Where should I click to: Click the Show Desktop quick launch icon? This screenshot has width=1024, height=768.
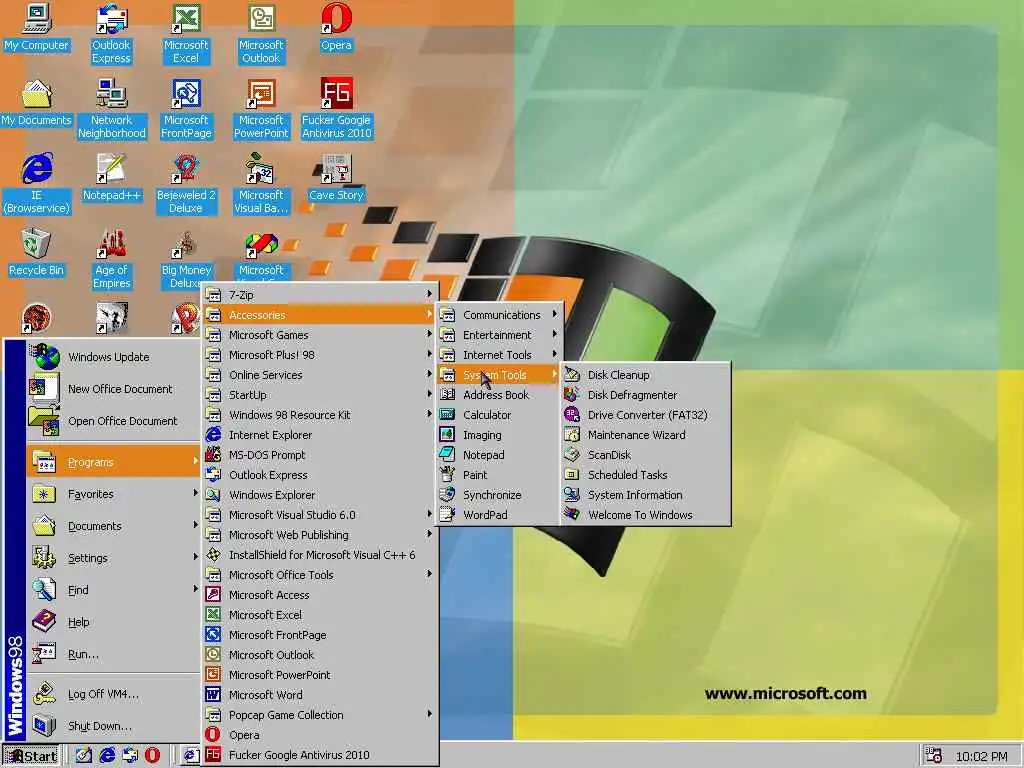click(x=84, y=756)
